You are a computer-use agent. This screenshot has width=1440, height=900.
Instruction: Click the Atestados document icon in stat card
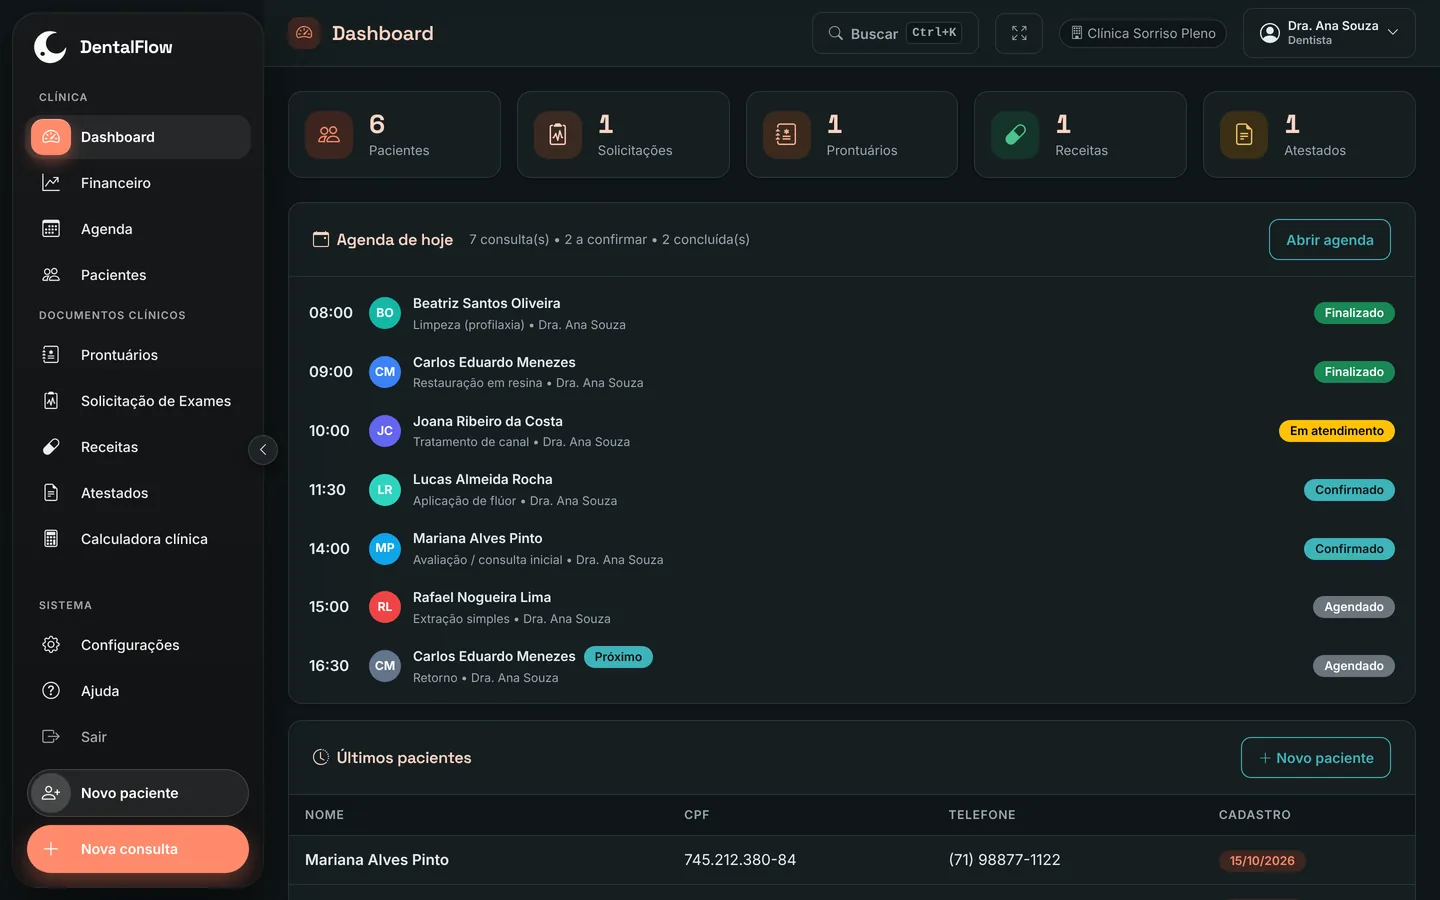coord(1244,135)
